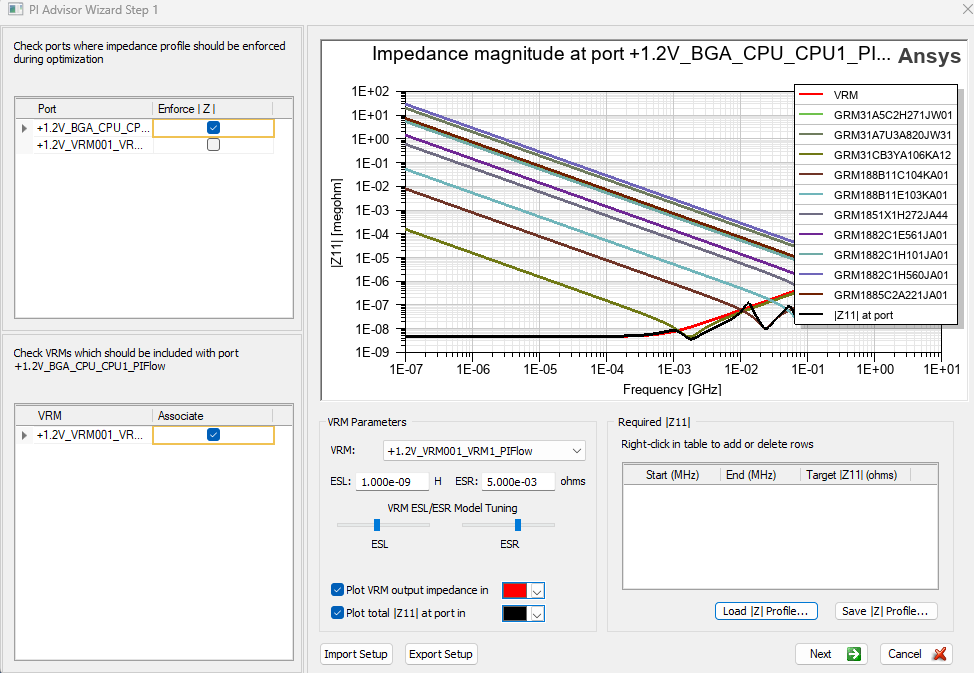This screenshot has width=974, height=673.
Task: Uncheck Enforce |Z| for +1.2V_BGA_CPU port
Action: click(x=213, y=128)
